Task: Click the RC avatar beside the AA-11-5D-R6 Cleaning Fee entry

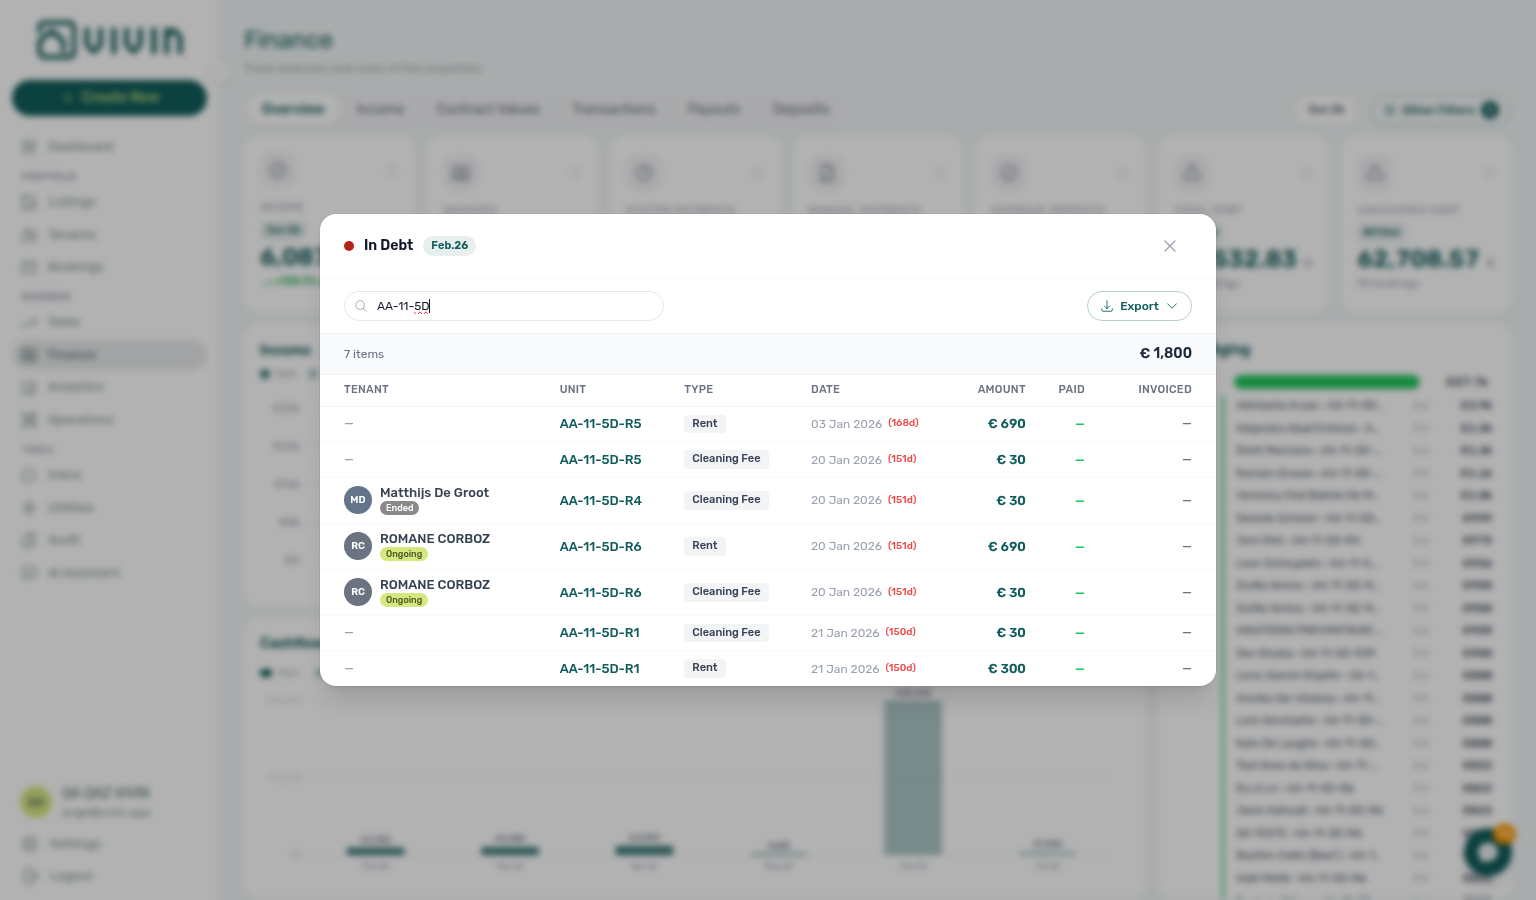Action: click(358, 592)
